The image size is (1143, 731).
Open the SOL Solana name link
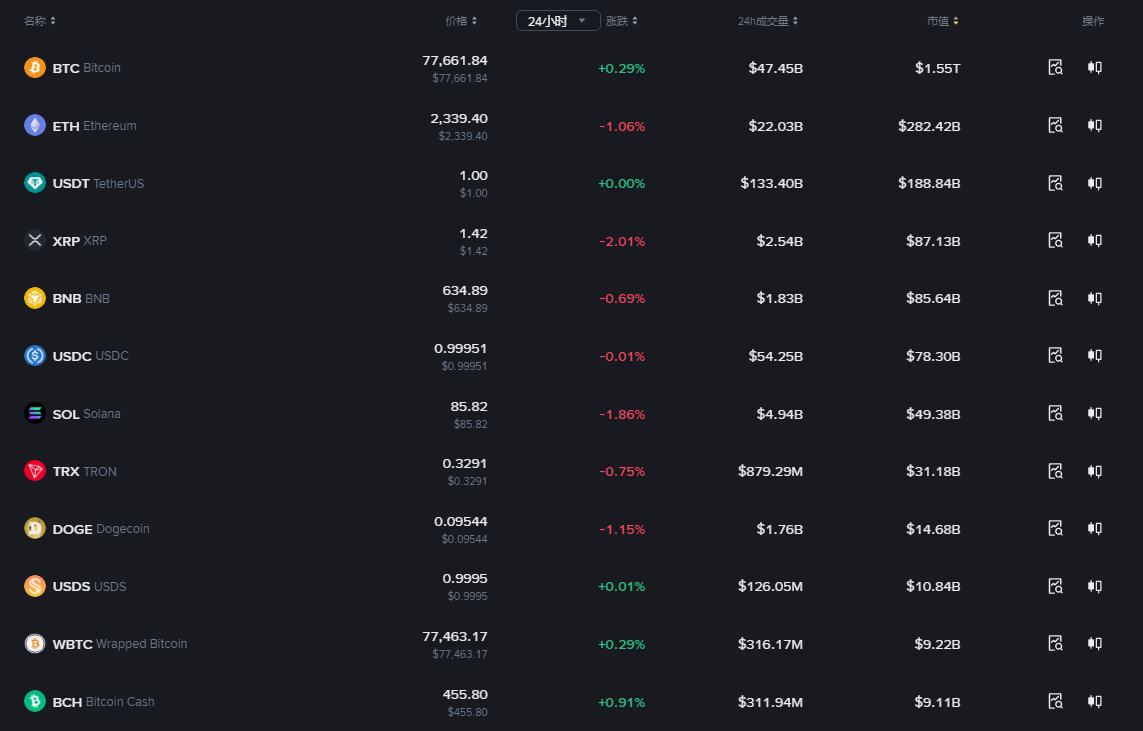(87, 414)
